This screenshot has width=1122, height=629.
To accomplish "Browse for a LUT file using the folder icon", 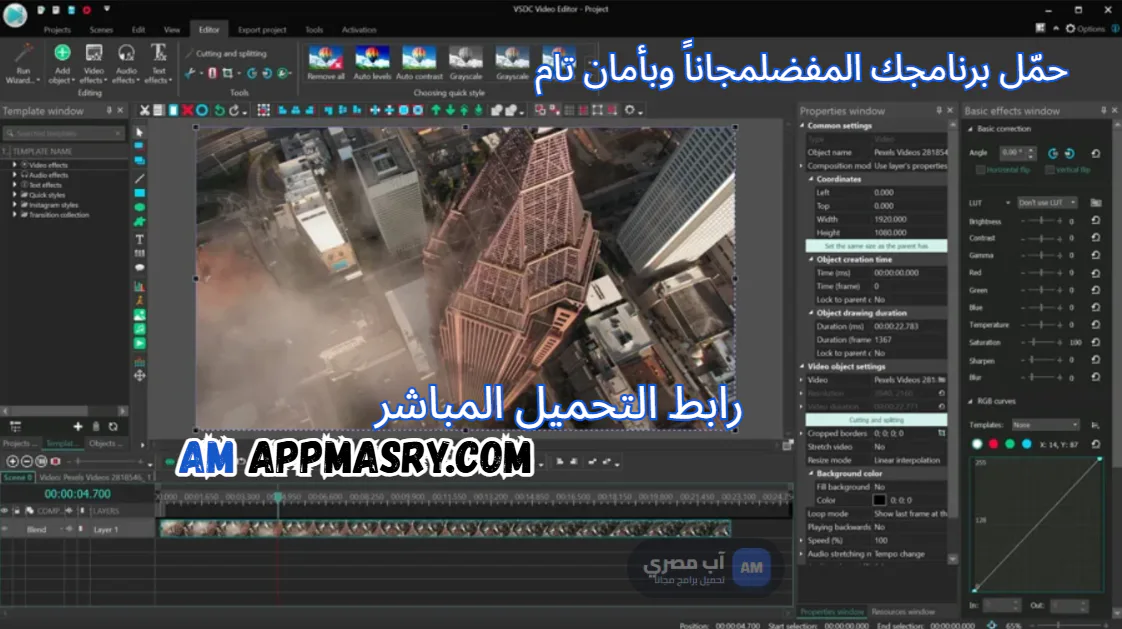I will [x=1096, y=203].
